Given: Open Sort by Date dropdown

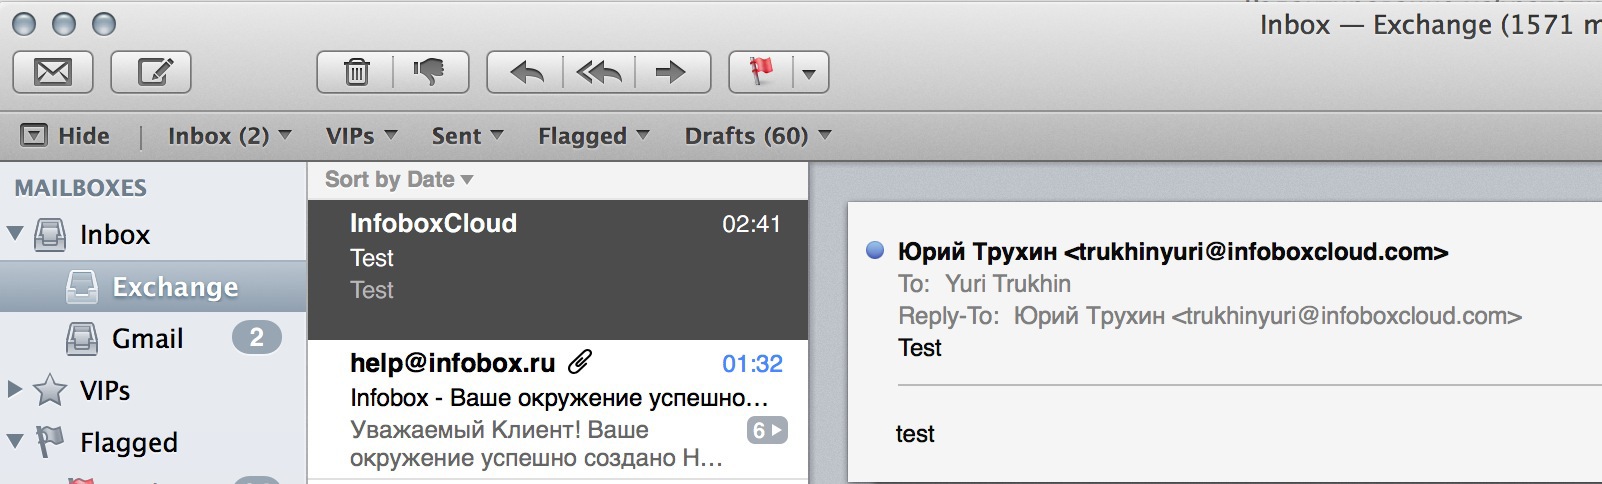Looking at the screenshot, I should pyautogui.click(x=398, y=180).
